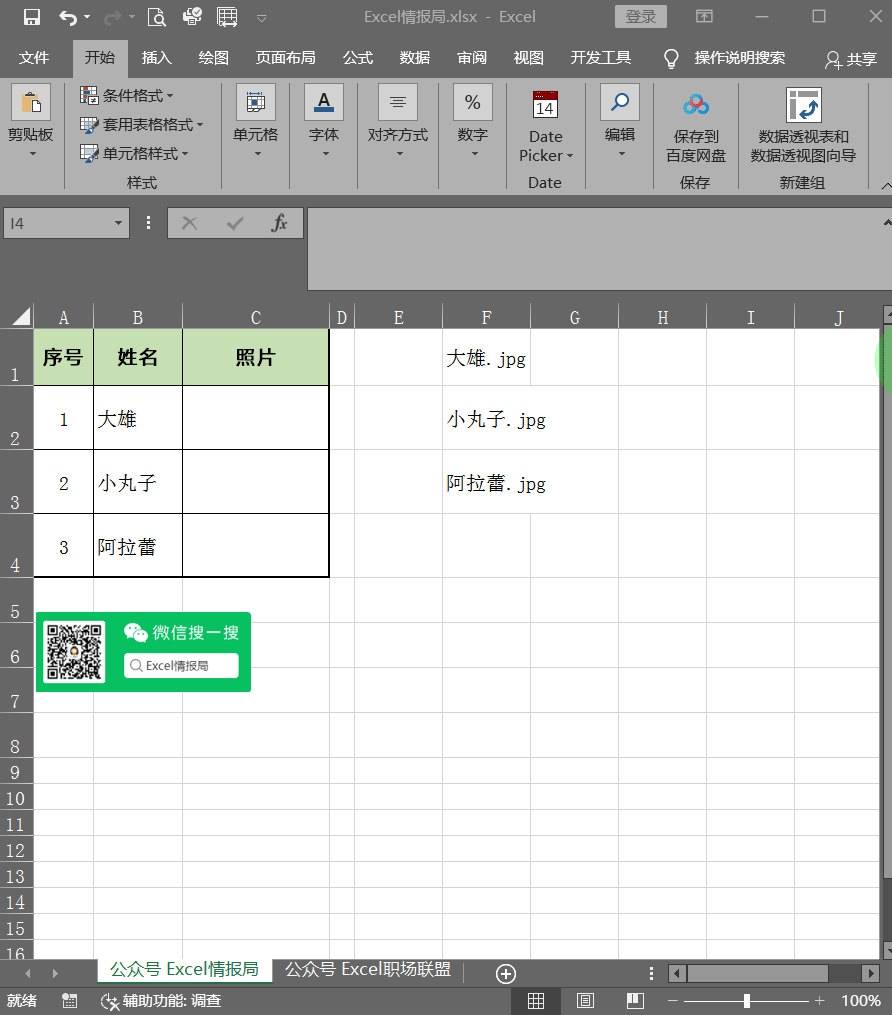Open the Name Box dropdown arrow

pos(118,223)
